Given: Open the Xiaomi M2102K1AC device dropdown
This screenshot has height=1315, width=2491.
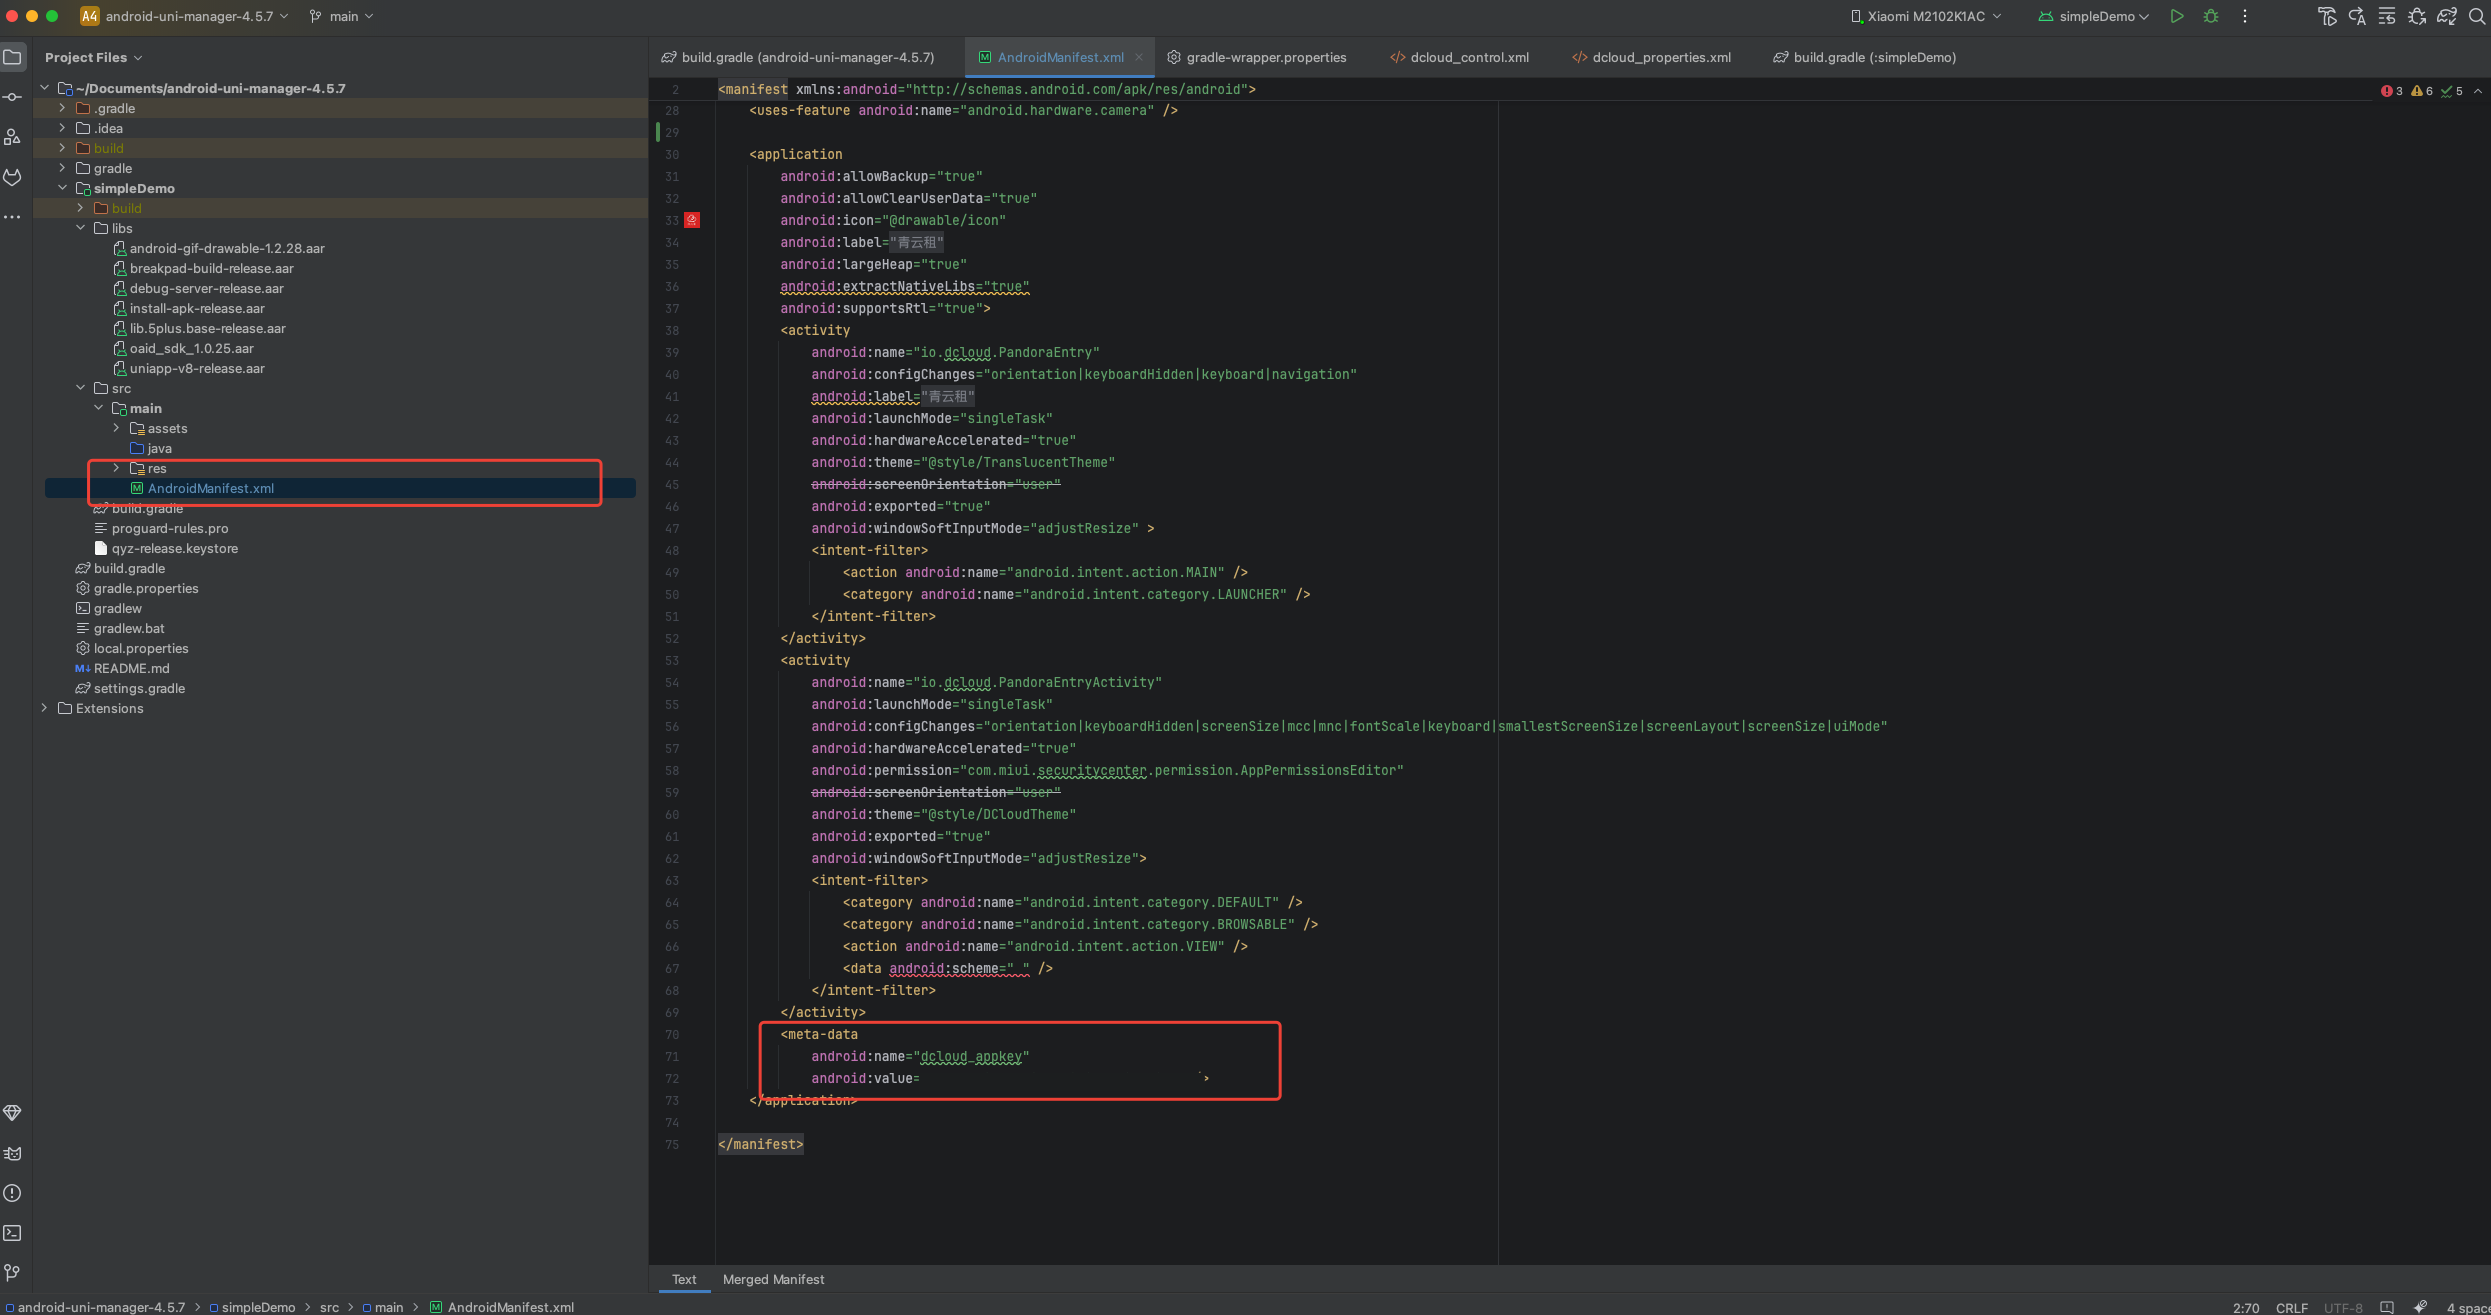Looking at the screenshot, I should click(1926, 16).
